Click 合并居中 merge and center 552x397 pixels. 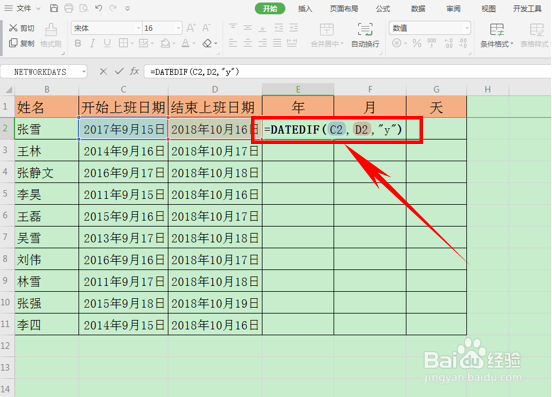(x=327, y=35)
